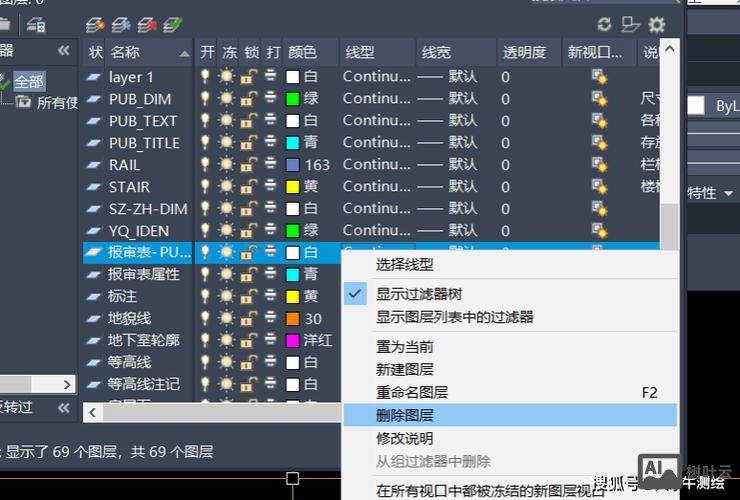Lock the STAIR layer padlock
The width and height of the screenshot is (740, 500).
pyautogui.click(x=249, y=186)
